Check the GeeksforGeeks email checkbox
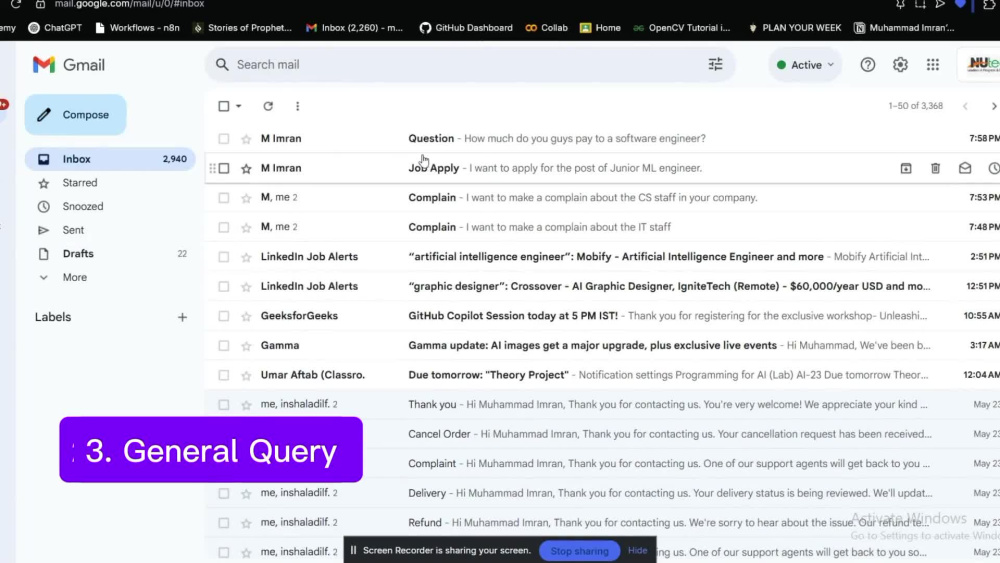1000x563 pixels. (x=223, y=316)
